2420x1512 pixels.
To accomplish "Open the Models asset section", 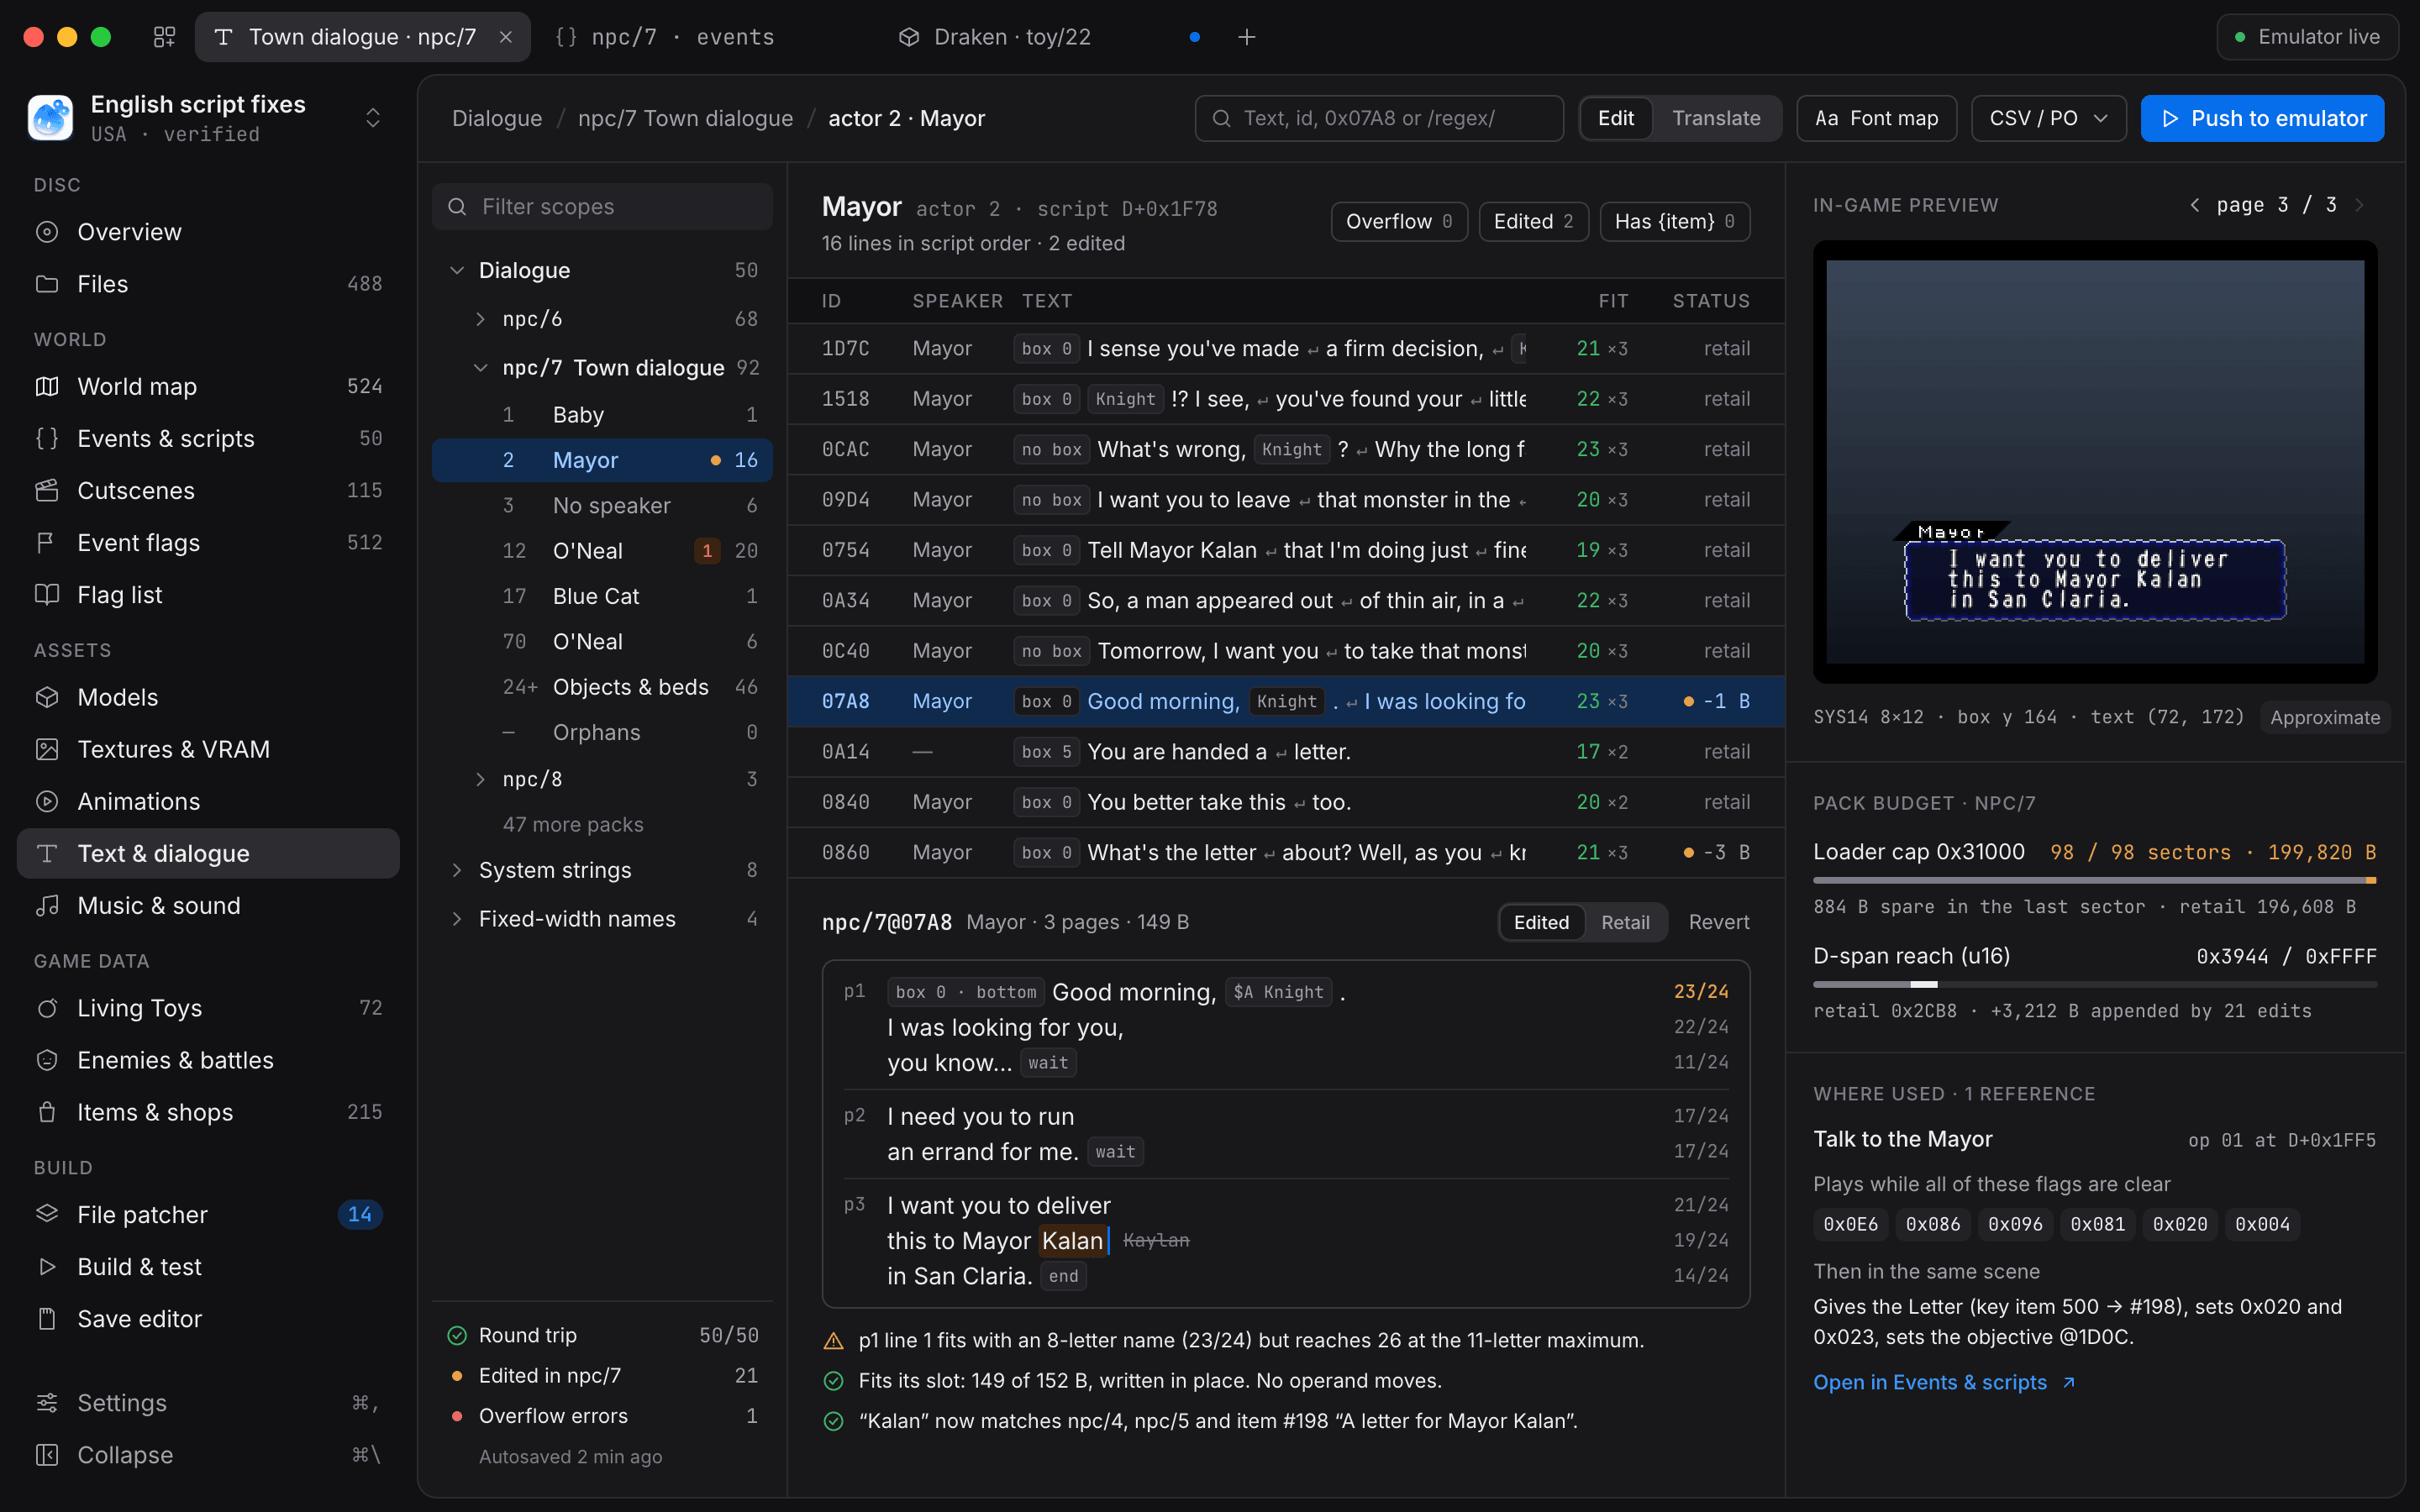I will point(208,697).
